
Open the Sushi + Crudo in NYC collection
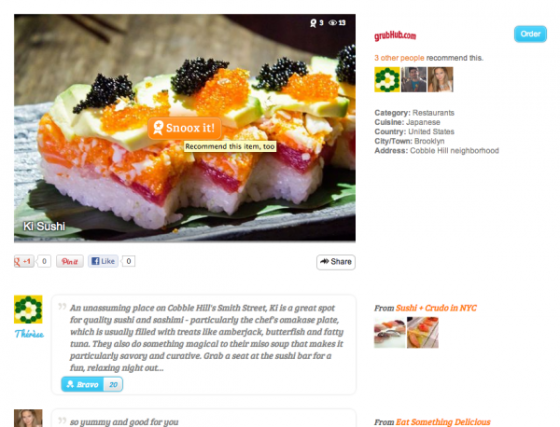point(436,308)
